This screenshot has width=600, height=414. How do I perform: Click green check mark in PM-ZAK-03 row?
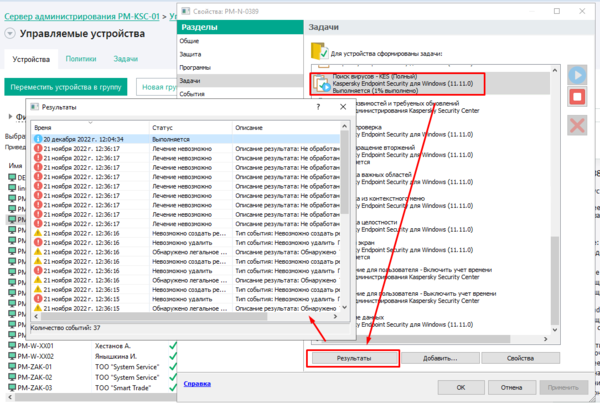click(173, 387)
